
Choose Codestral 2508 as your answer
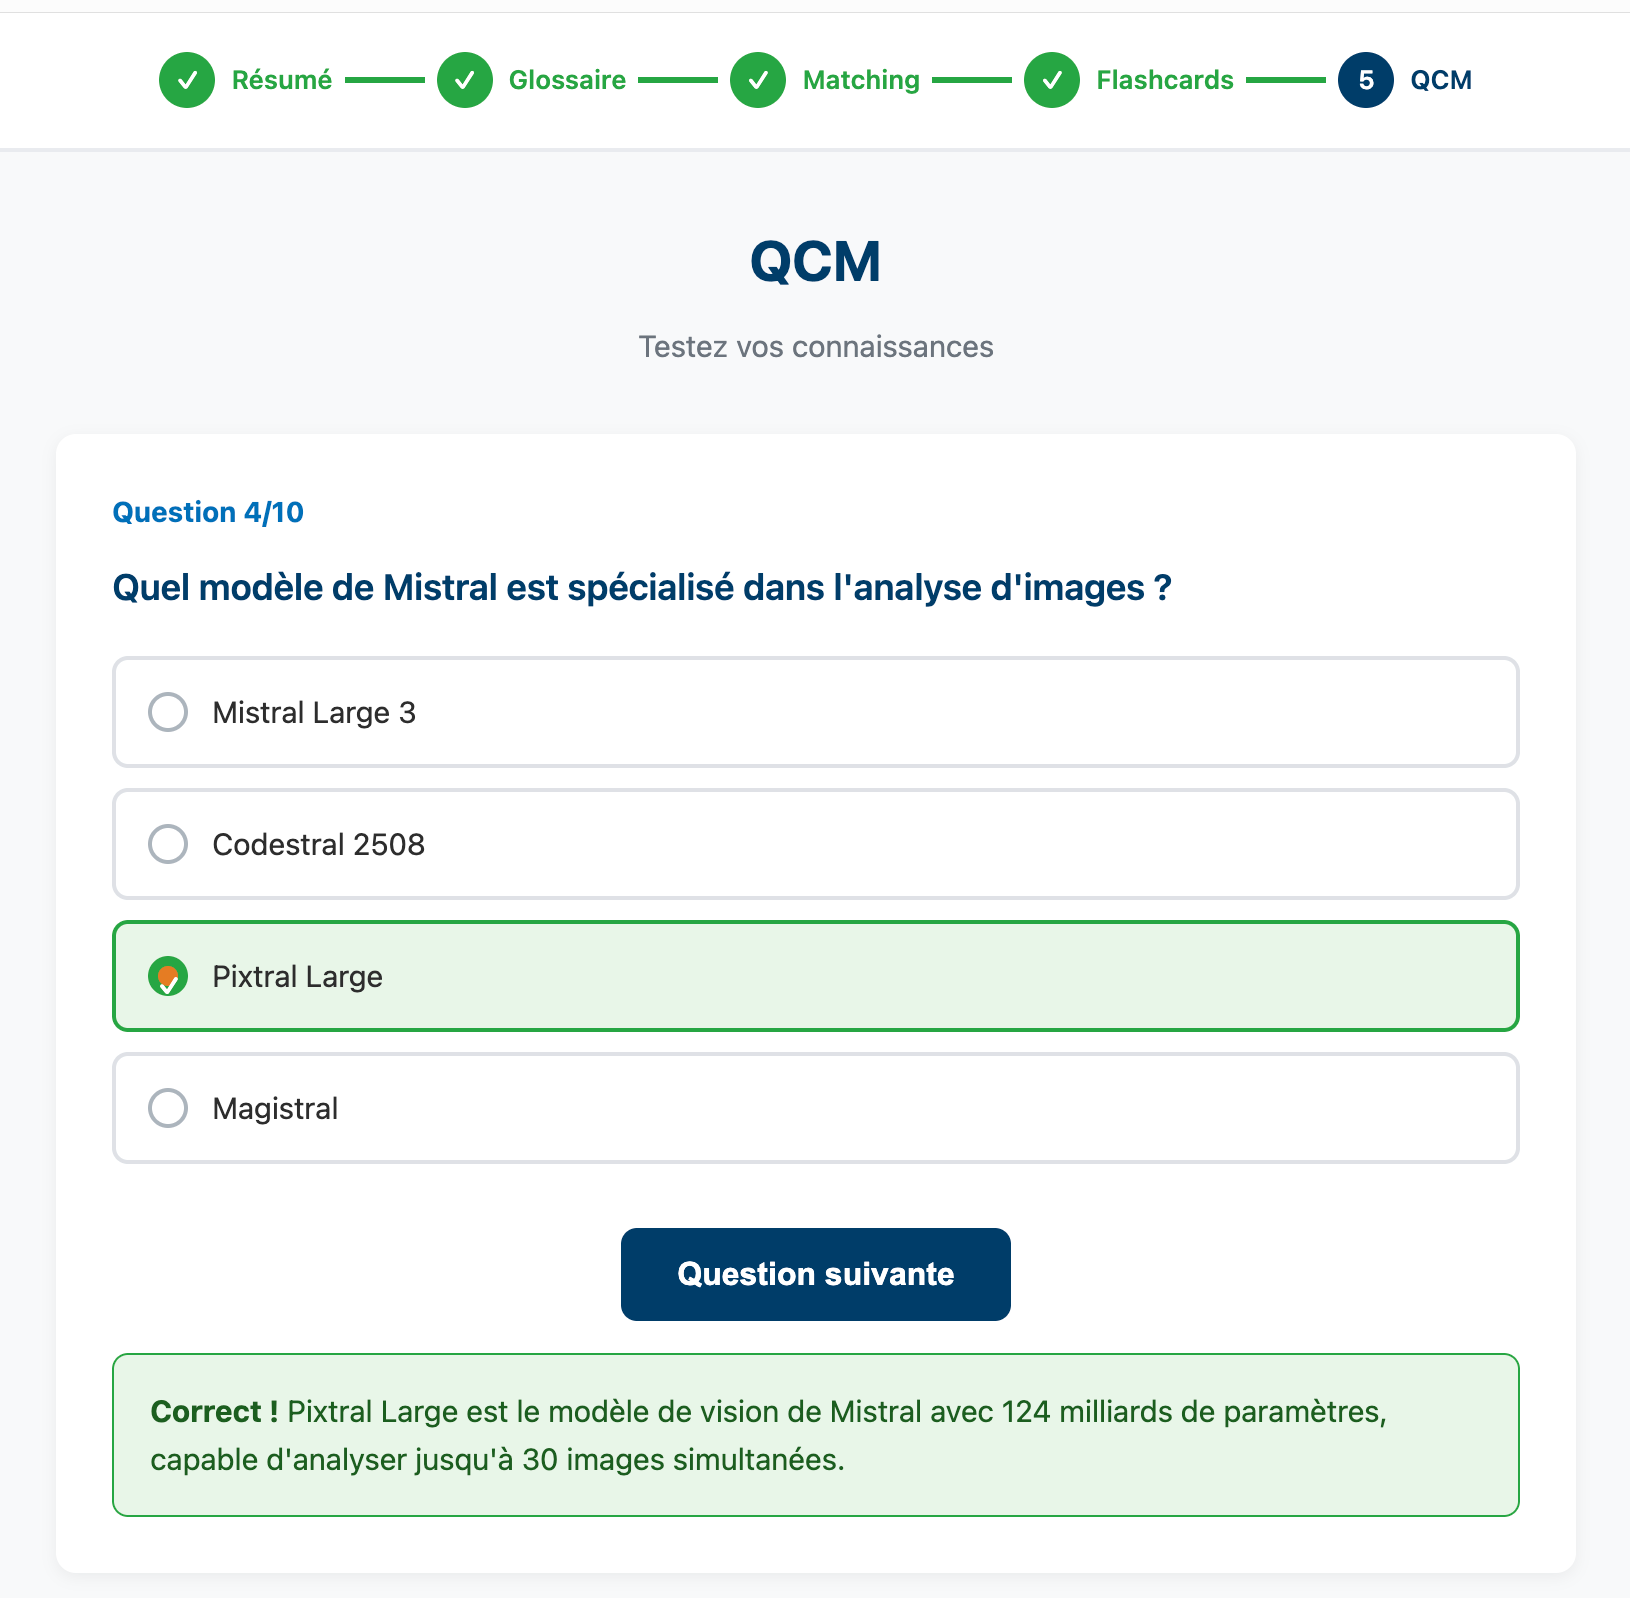tap(815, 845)
